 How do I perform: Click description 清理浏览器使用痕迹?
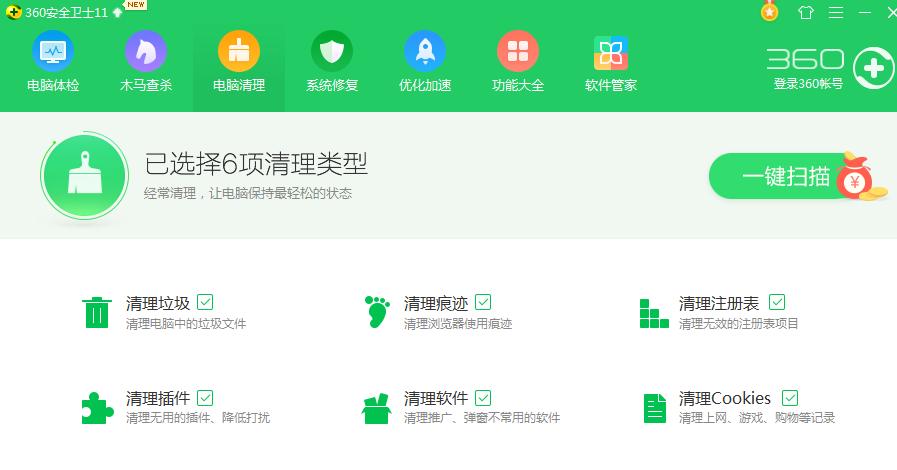[458, 324]
